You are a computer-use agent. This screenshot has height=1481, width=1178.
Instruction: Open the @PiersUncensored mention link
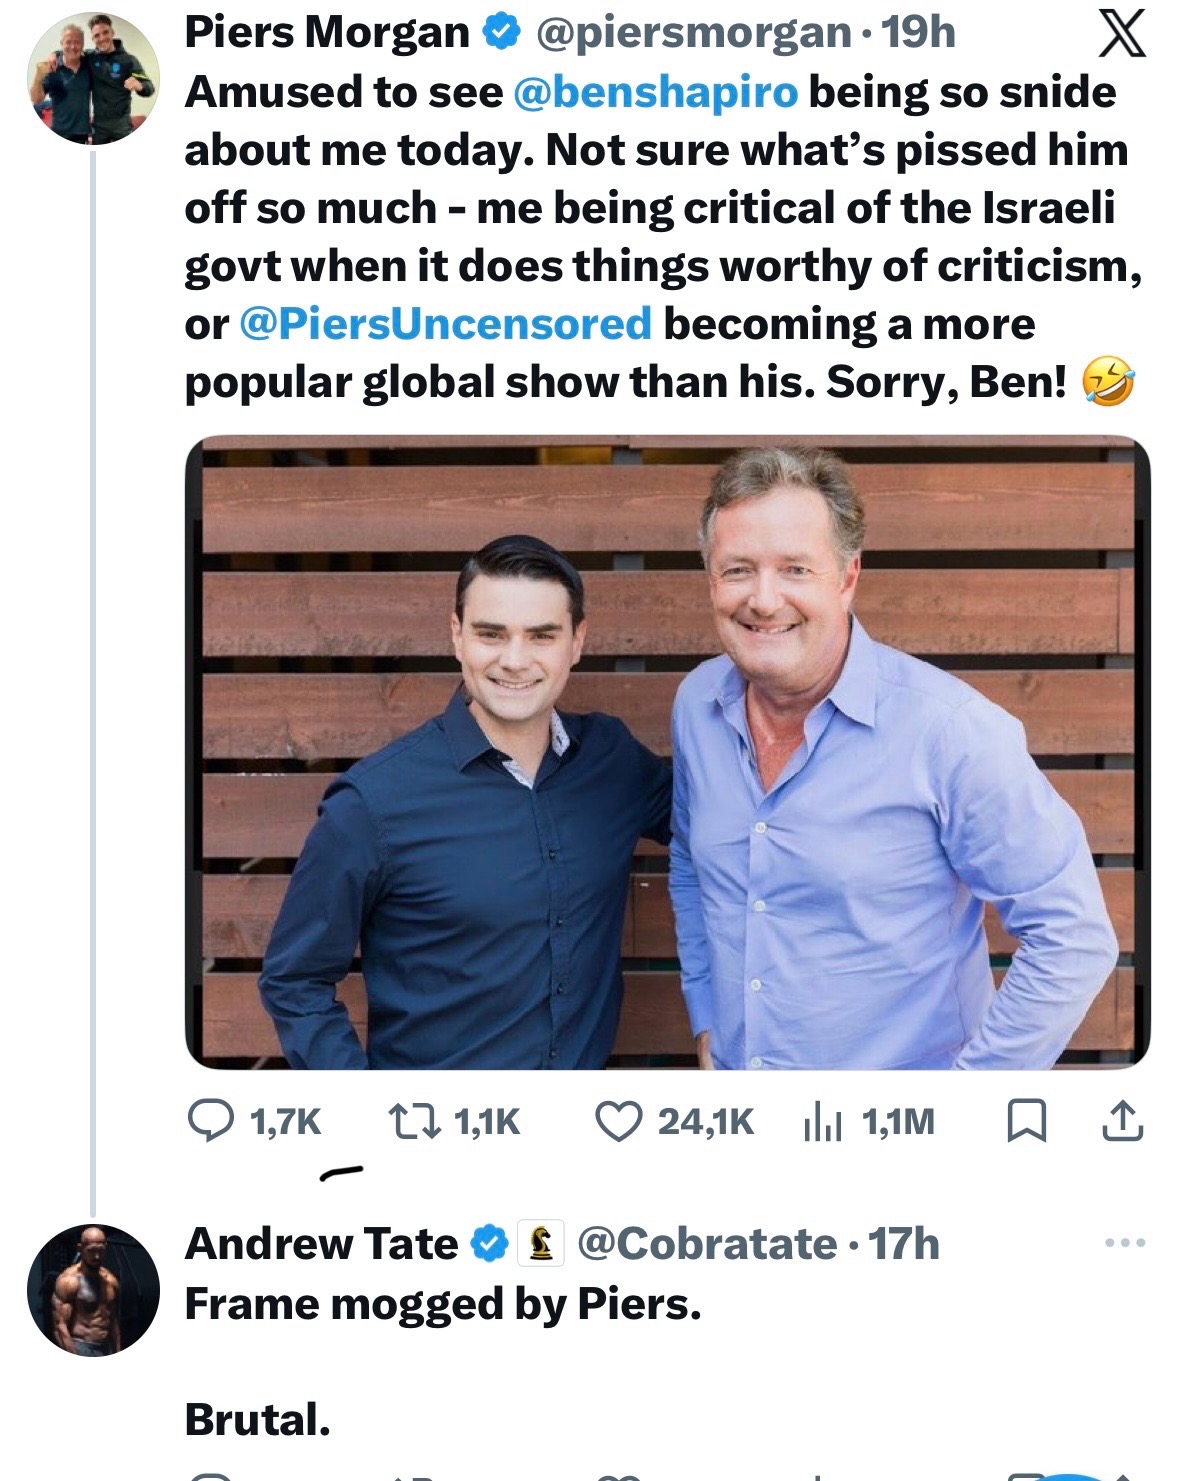click(x=446, y=324)
